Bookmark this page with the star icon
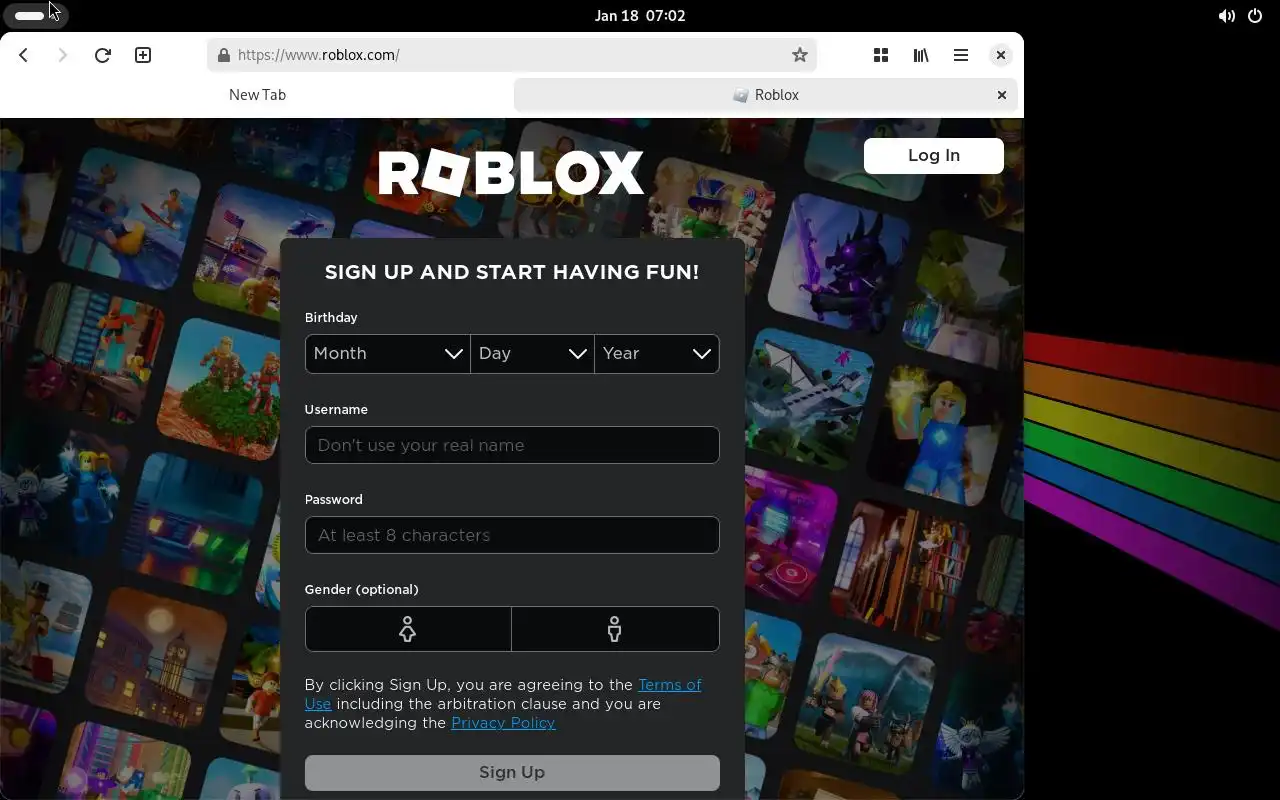Viewport: 1280px width, 800px height. click(x=799, y=55)
